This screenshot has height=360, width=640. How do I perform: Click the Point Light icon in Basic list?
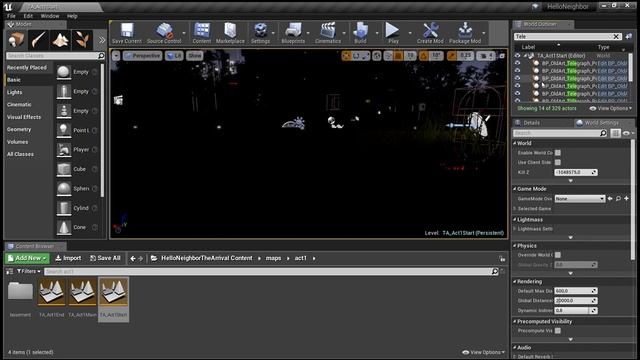click(64, 130)
